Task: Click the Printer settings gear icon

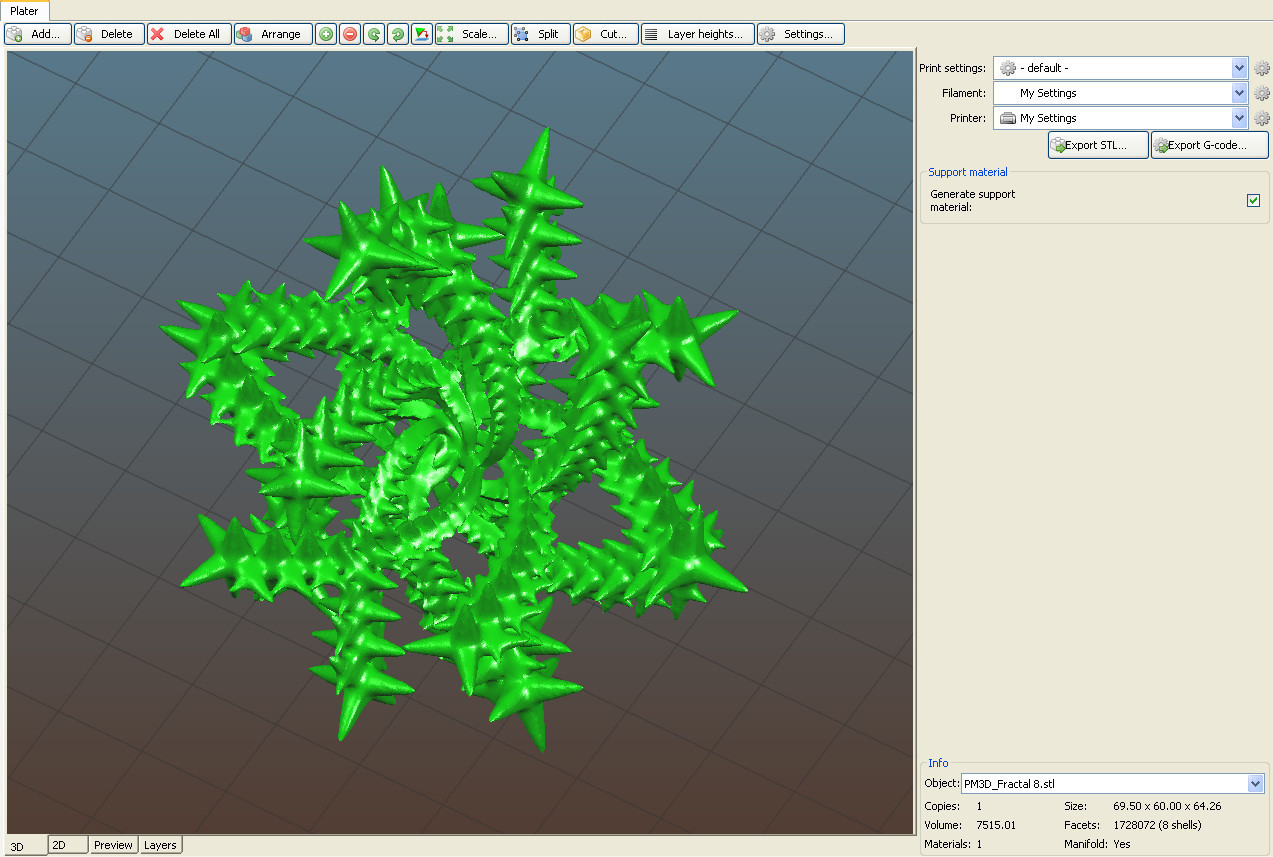Action: click(1261, 118)
